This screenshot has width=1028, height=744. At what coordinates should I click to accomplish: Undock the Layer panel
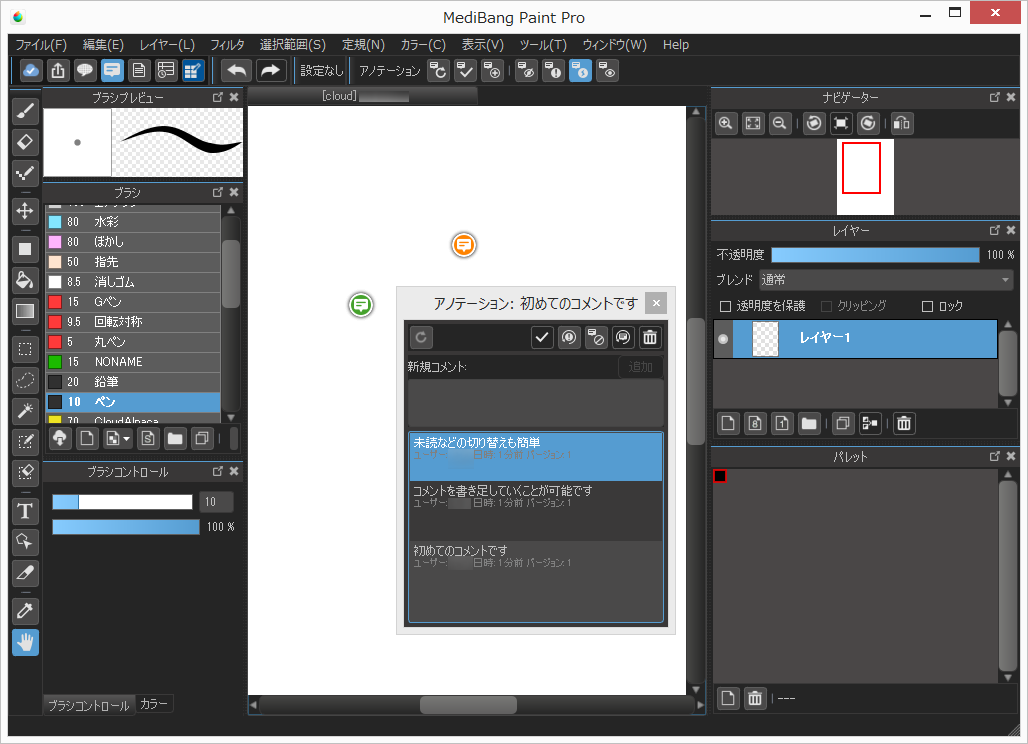click(995, 230)
